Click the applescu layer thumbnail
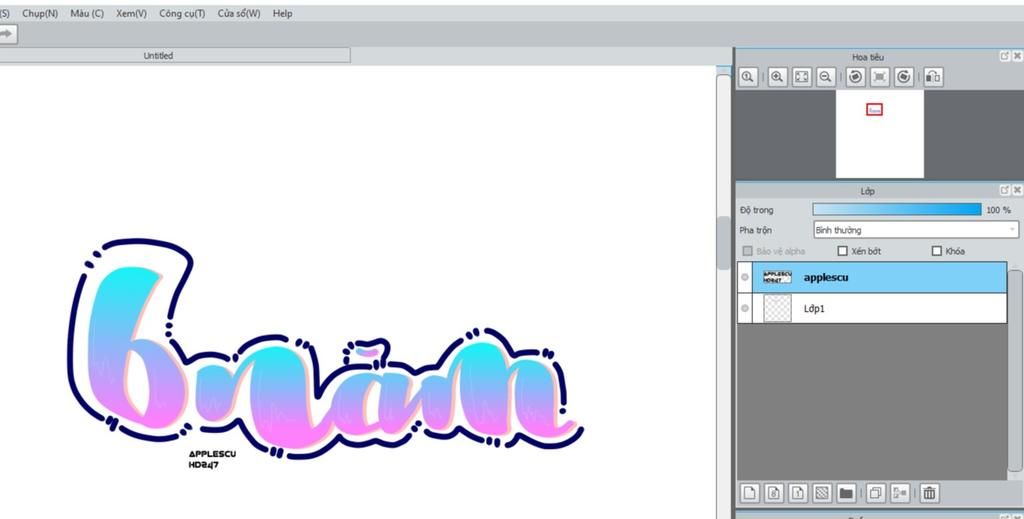The width and height of the screenshot is (1024, 519). click(777, 277)
